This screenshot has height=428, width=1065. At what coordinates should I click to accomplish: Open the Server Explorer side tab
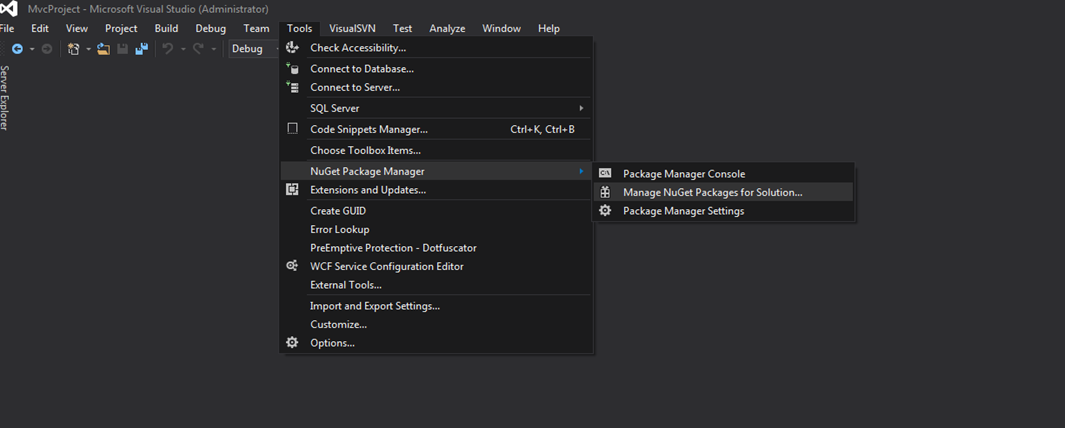click(x=5, y=97)
